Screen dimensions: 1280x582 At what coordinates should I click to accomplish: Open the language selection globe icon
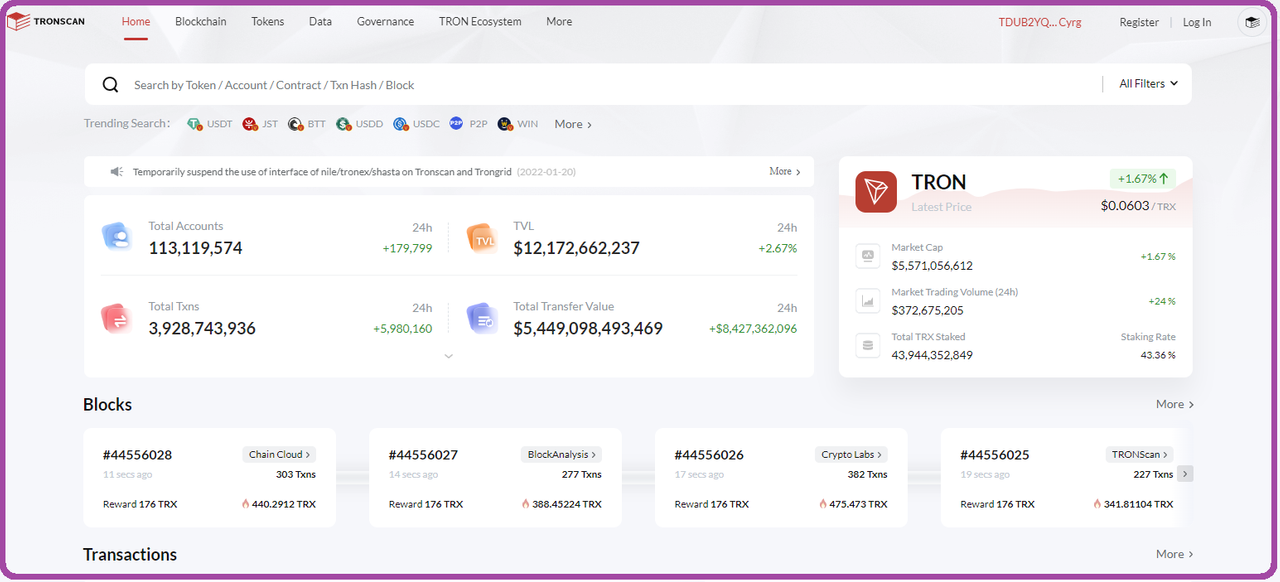click(1251, 21)
